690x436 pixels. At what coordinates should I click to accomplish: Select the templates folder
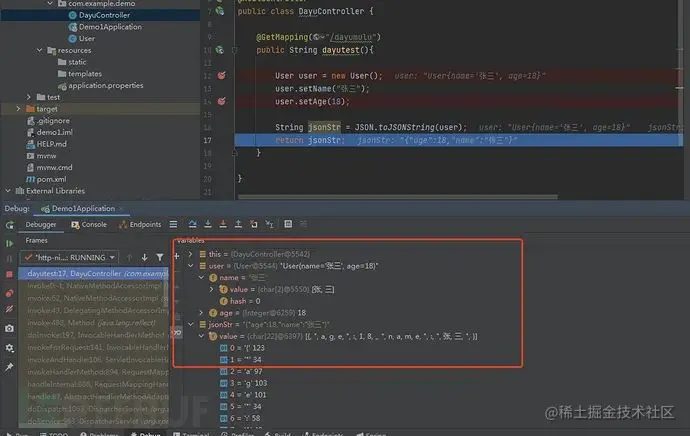coord(84,74)
